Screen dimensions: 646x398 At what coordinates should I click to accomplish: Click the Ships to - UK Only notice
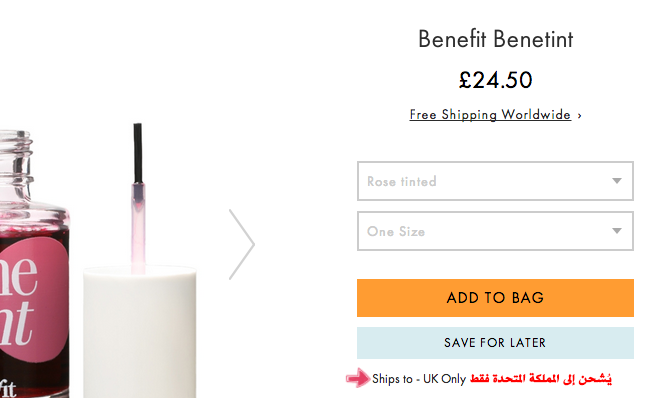pyautogui.click(x=419, y=379)
